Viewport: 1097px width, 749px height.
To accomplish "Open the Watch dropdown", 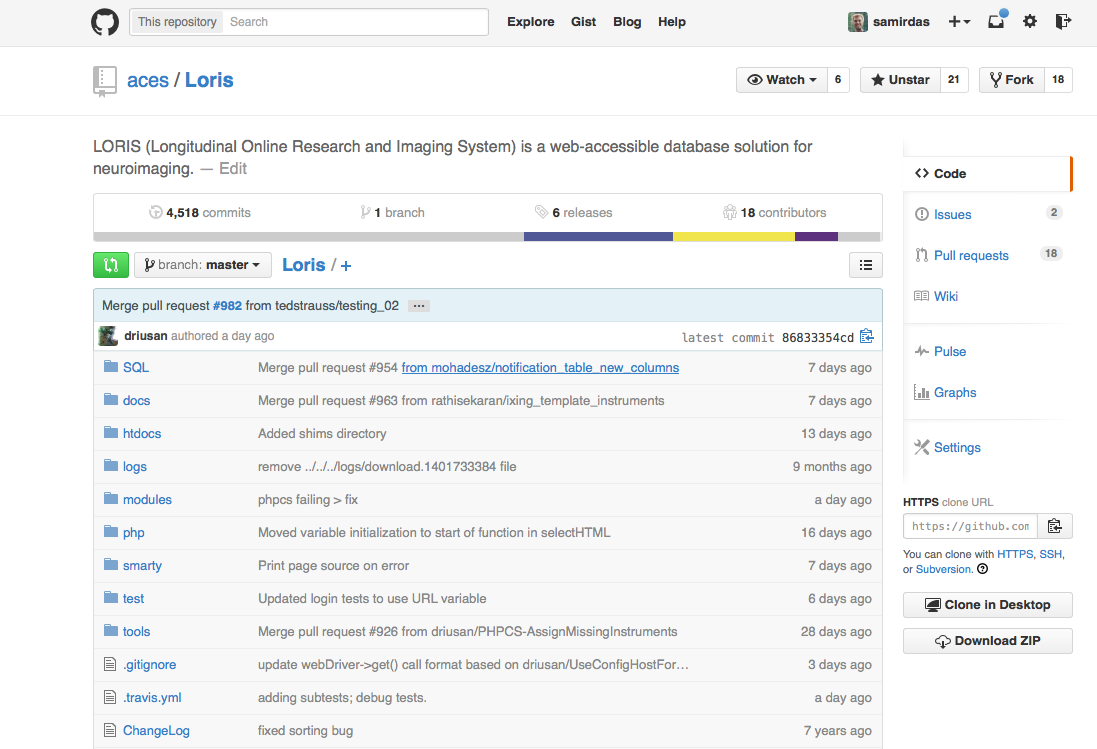I will click(782, 80).
